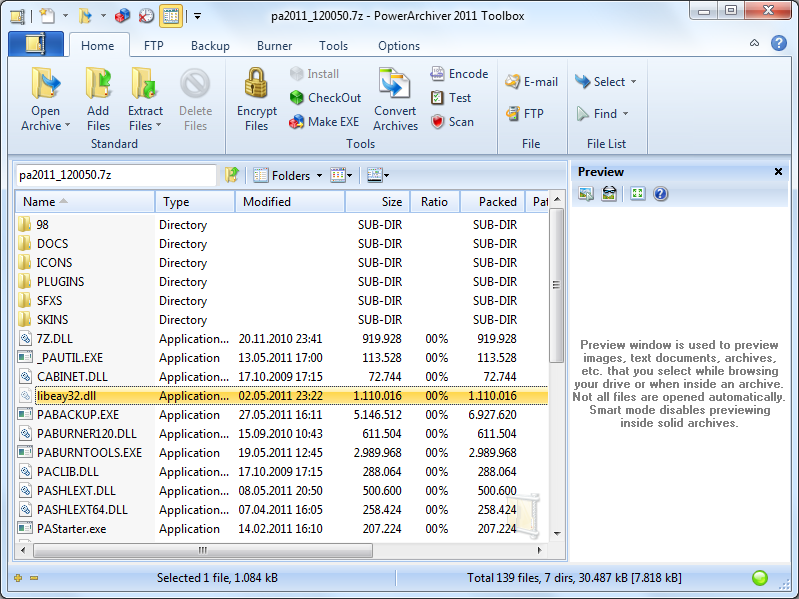Click the Convert Archives icon
This screenshot has width=799, height=599.
(x=394, y=83)
